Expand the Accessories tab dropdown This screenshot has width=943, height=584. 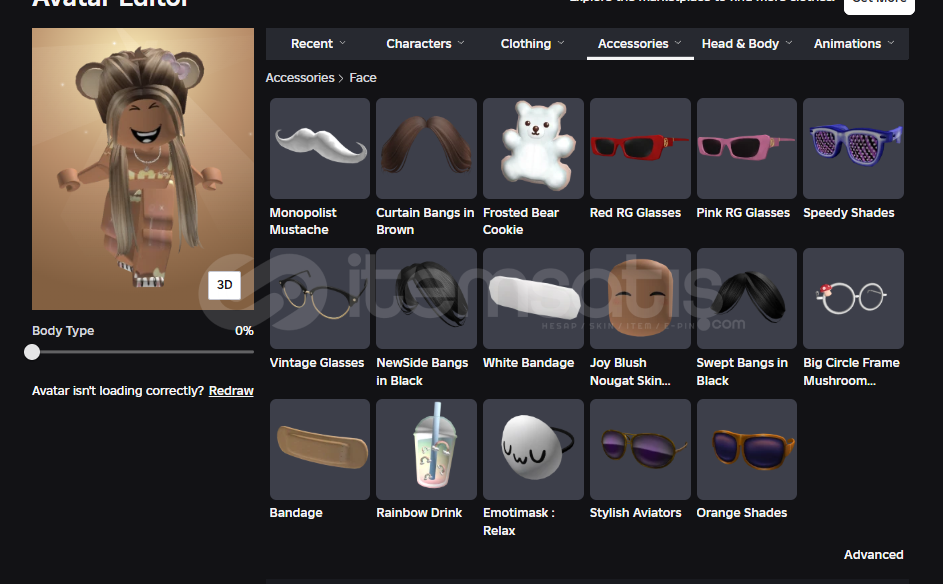tap(640, 44)
